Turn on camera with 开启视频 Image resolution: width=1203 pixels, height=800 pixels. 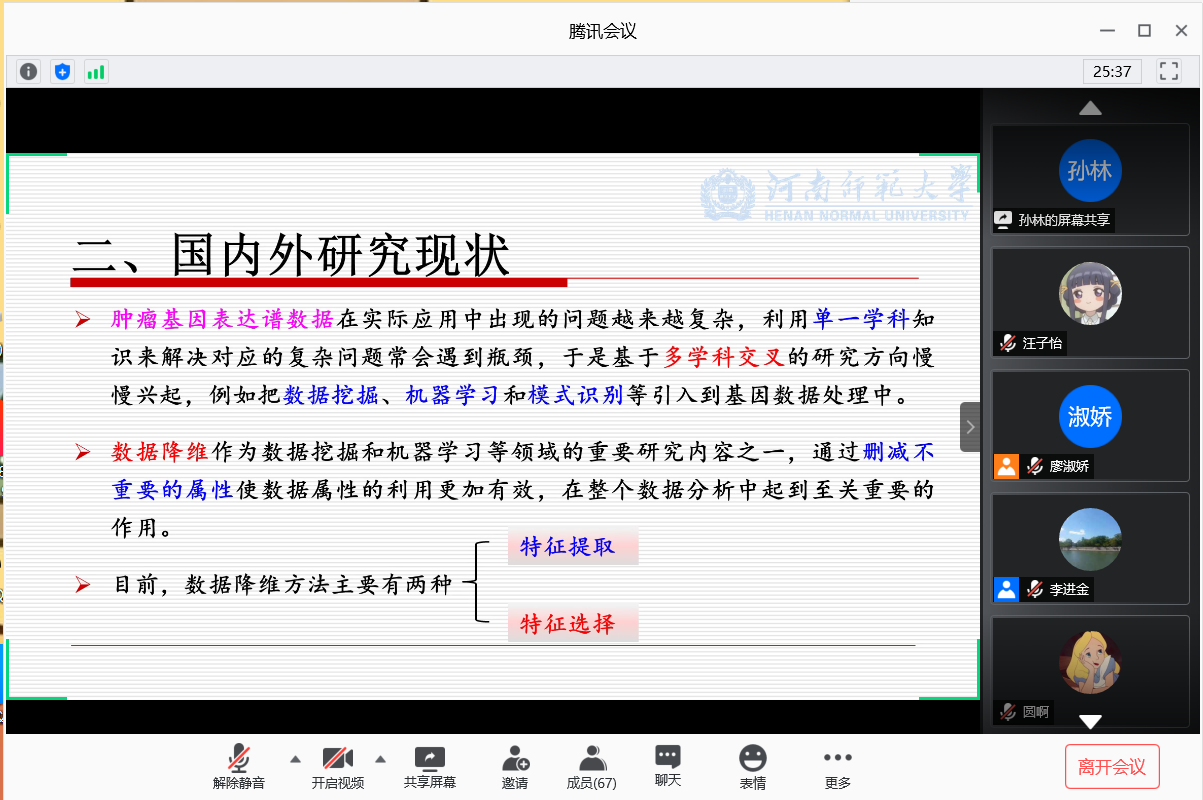pyautogui.click(x=337, y=767)
